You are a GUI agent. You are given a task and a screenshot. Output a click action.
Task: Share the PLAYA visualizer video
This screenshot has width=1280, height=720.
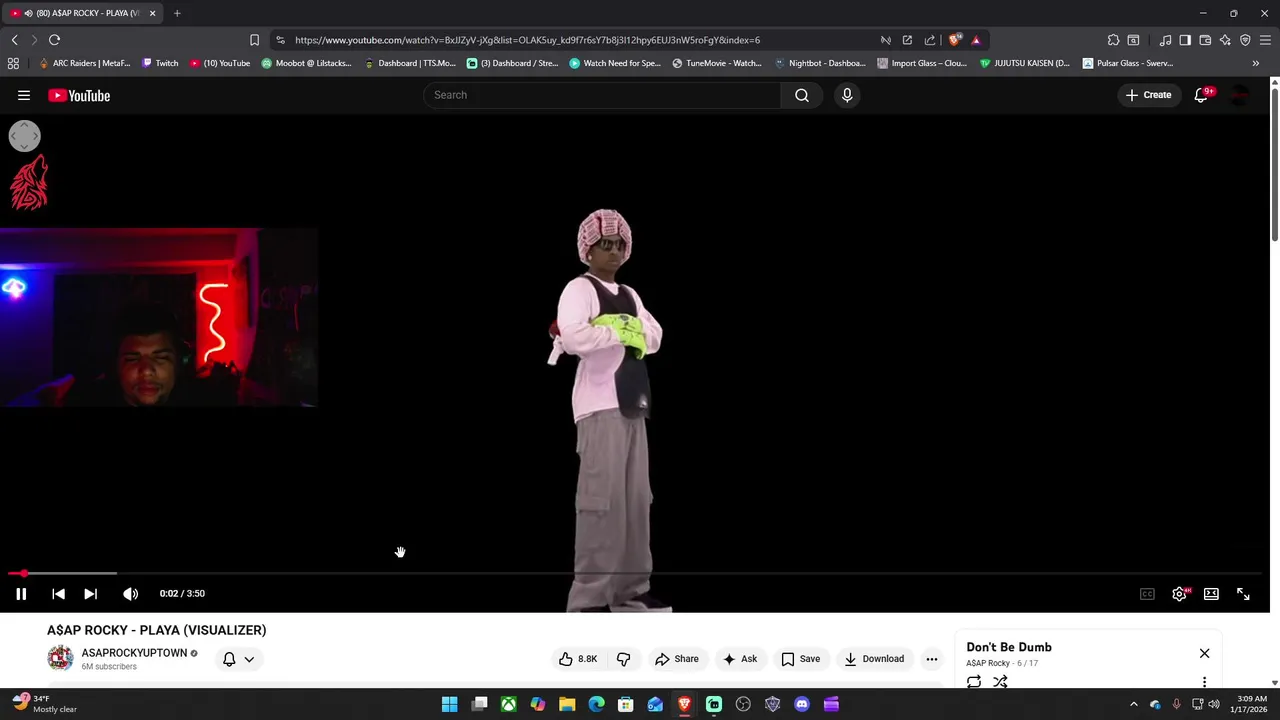coord(677,659)
